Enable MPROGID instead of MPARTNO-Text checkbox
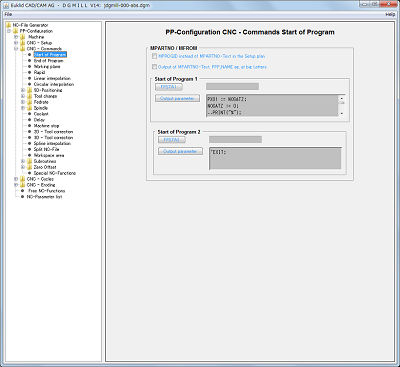 (x=154, y=56)
